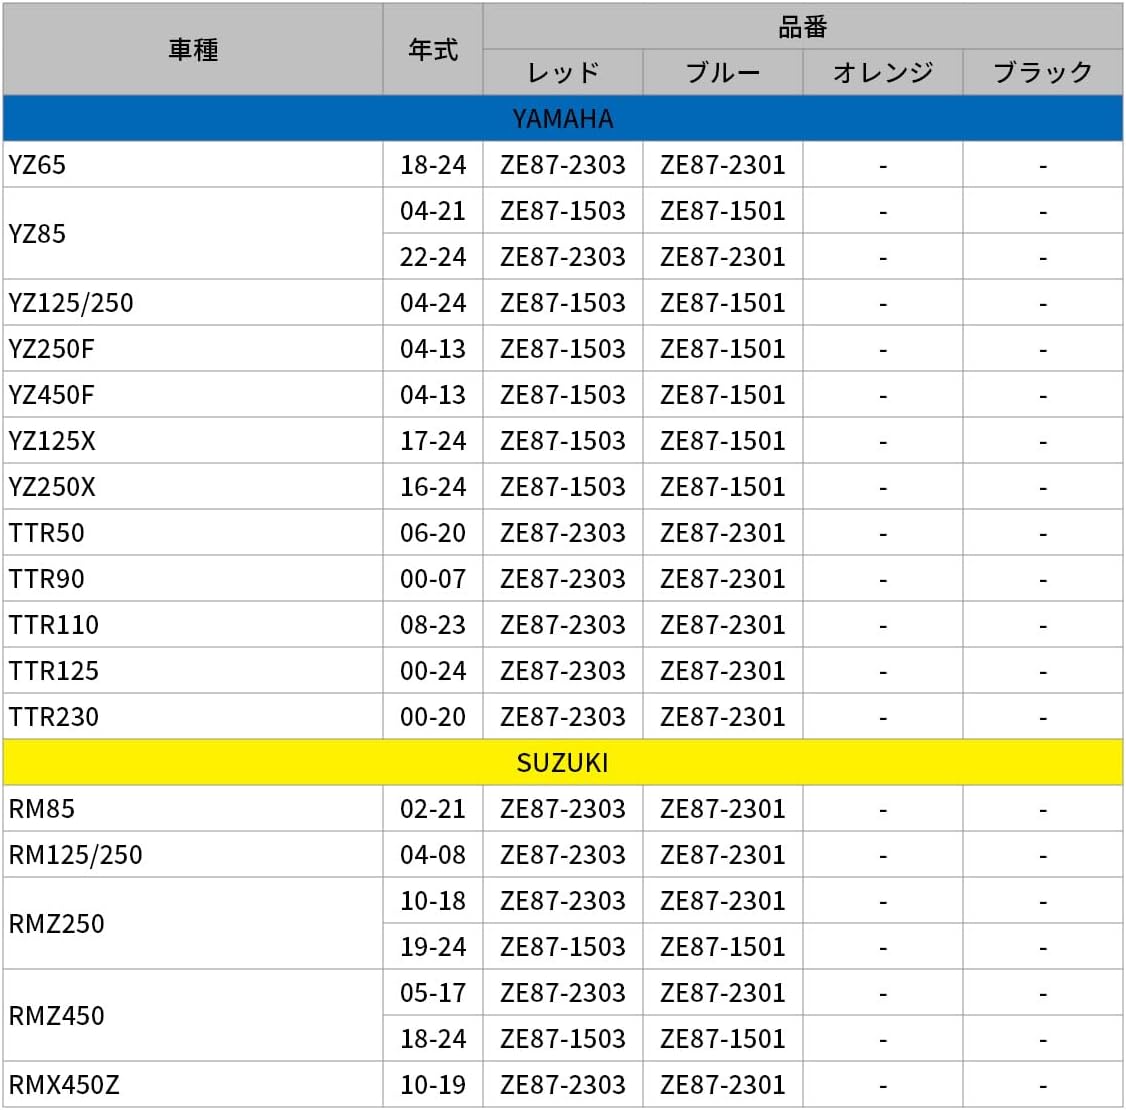Click the TTR110 model name
This screenshot has height=1110, width=1126.
pos(53,625)
